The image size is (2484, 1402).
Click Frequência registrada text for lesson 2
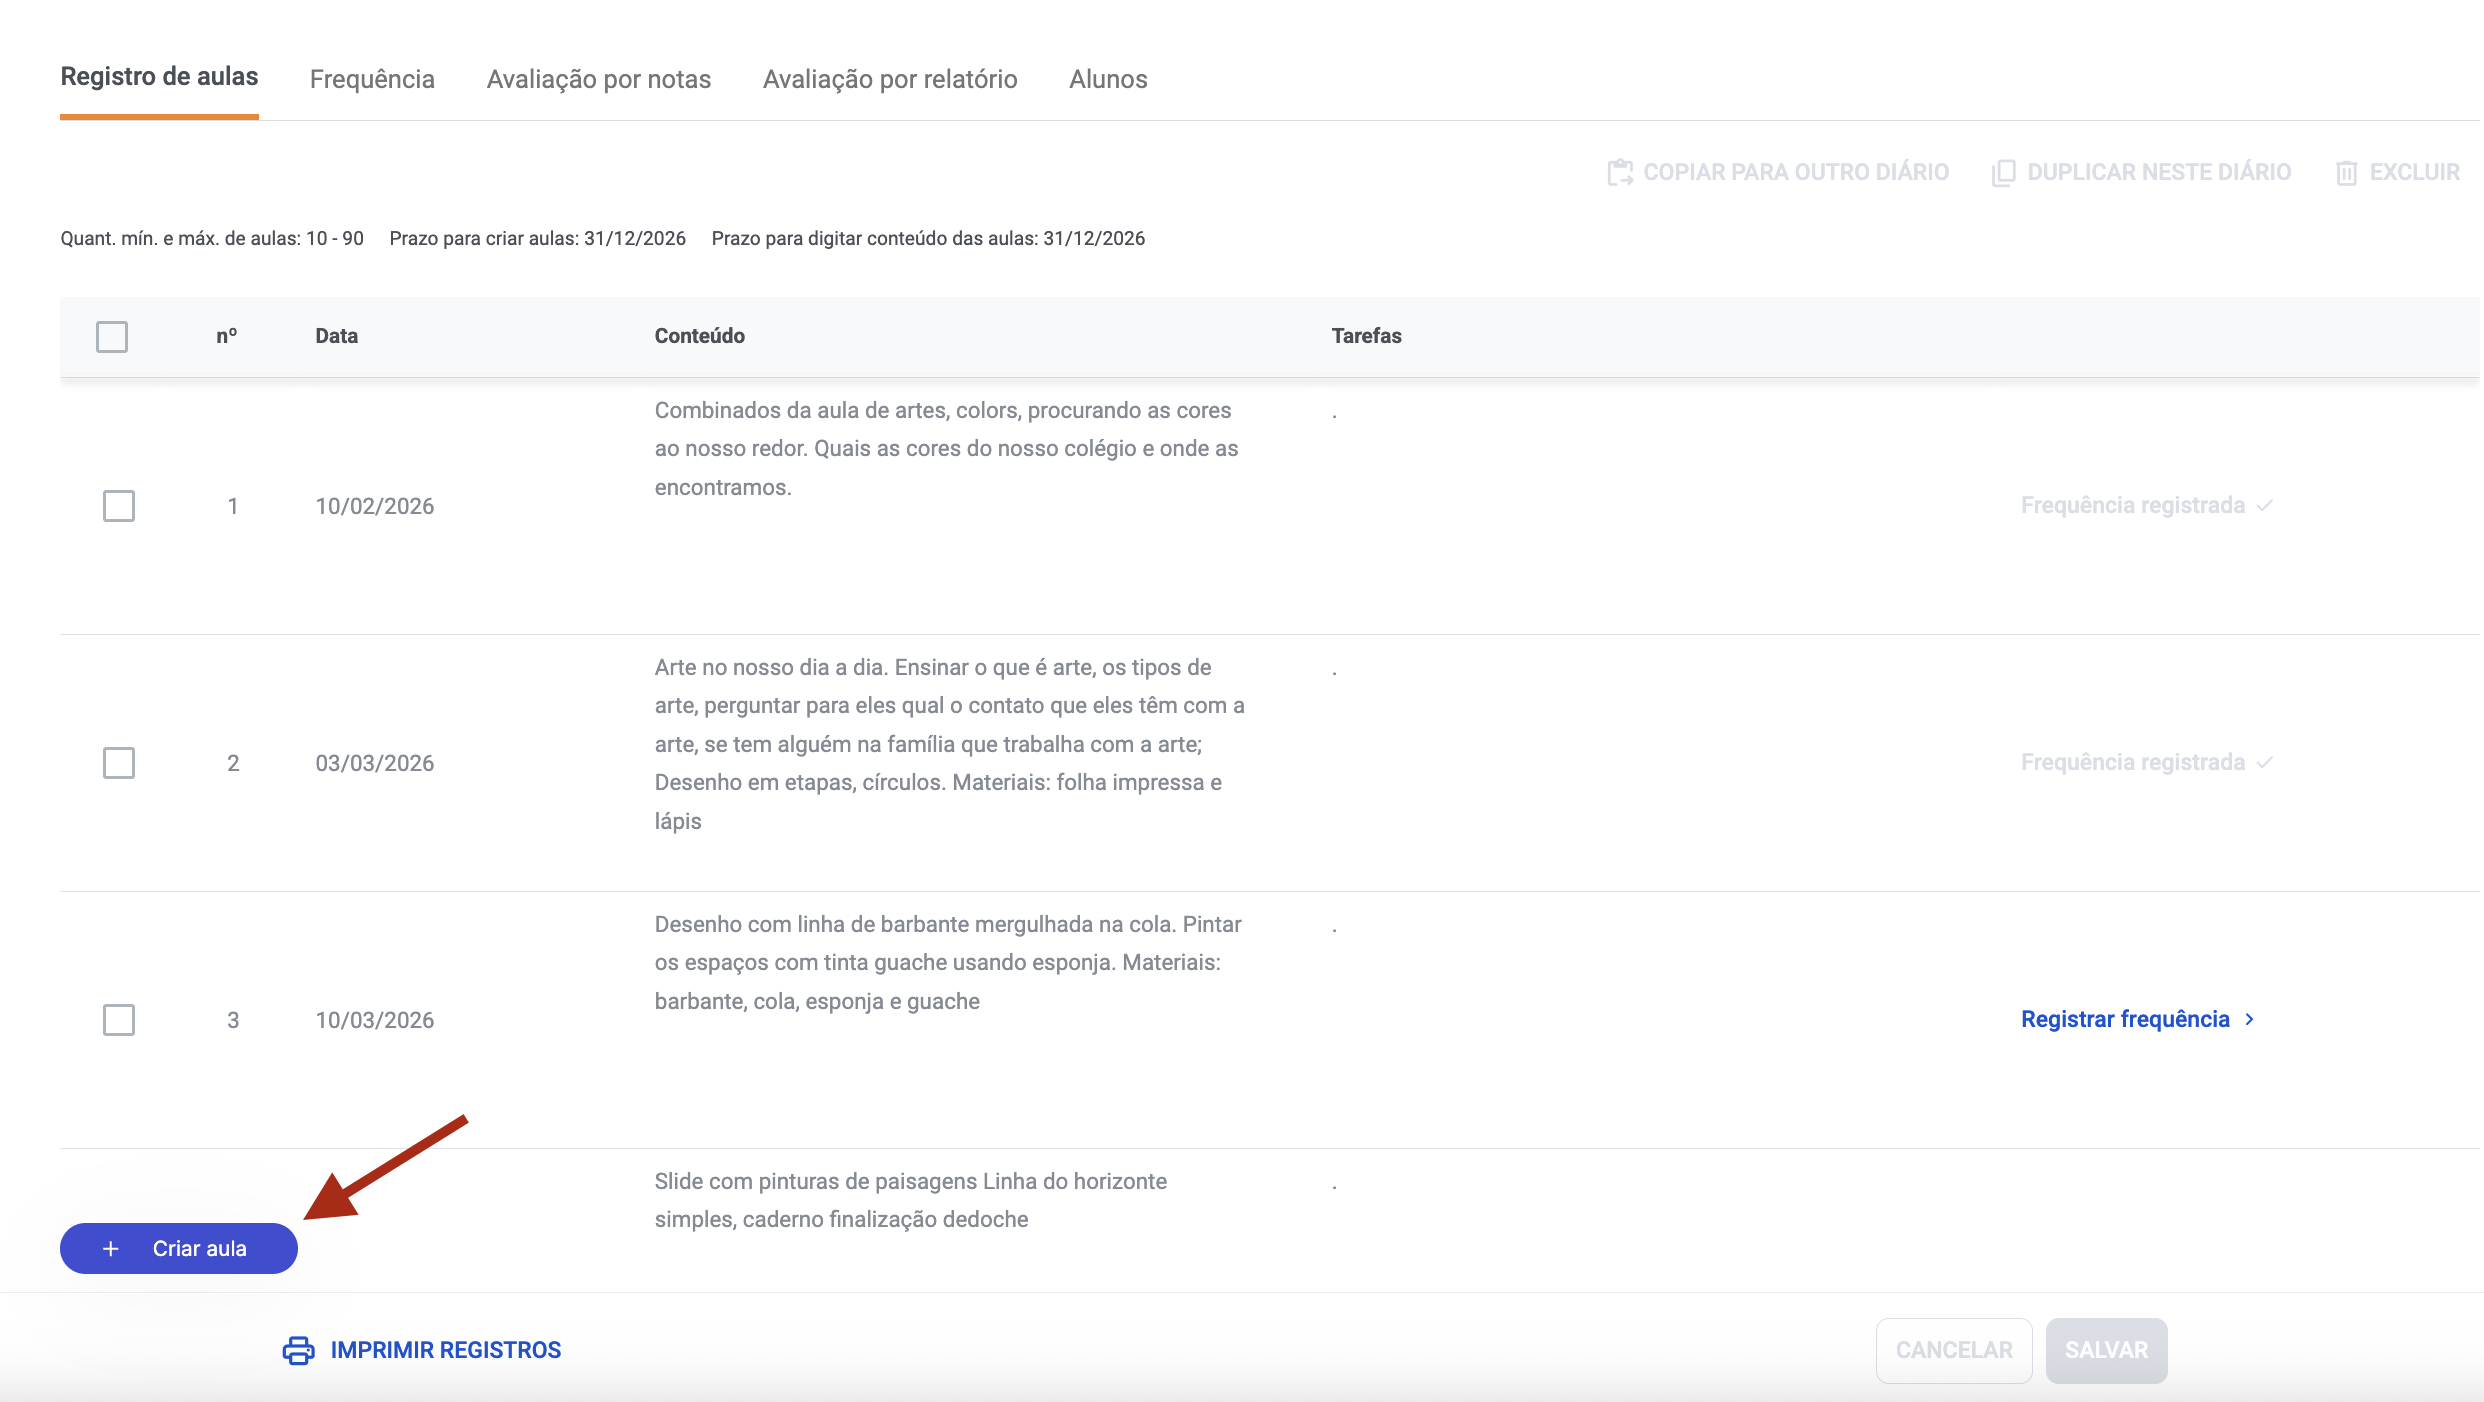2133,762
